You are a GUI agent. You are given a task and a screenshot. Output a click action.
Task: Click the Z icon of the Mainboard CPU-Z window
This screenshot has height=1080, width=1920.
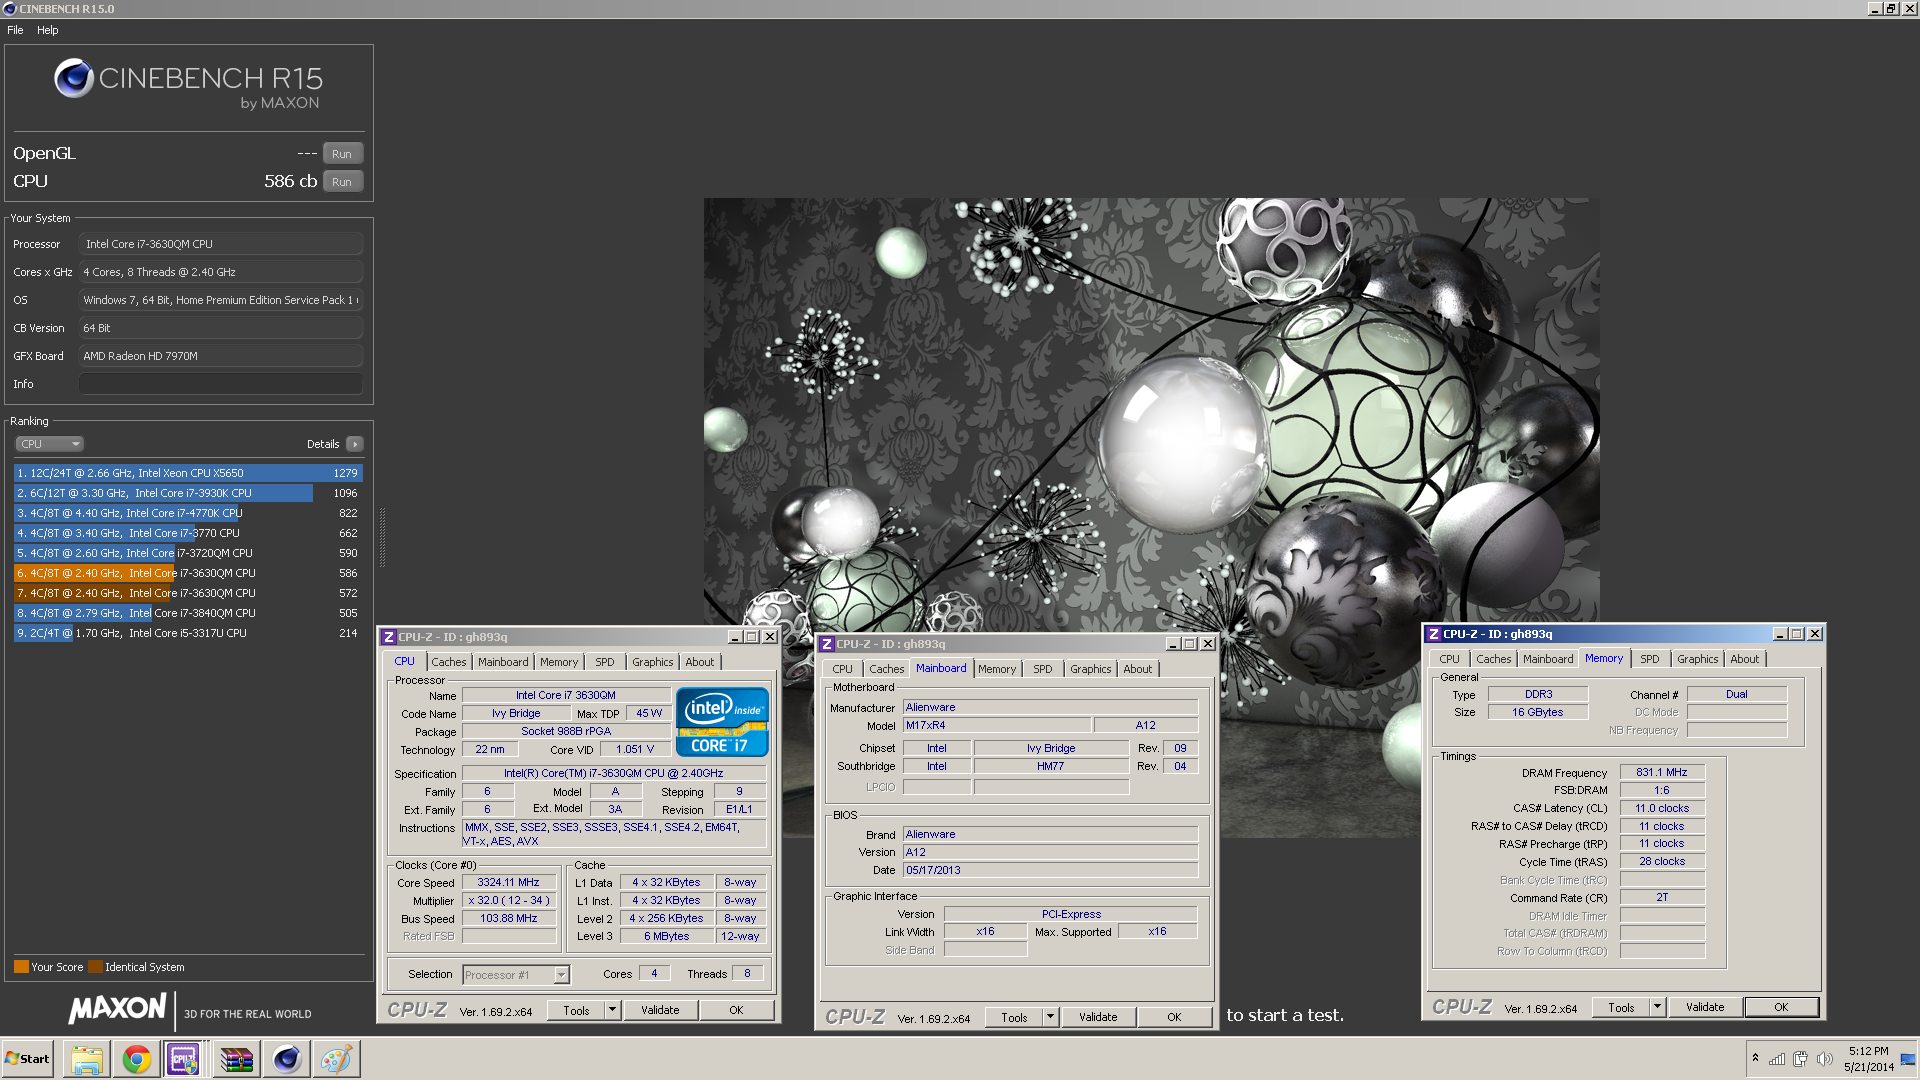826,644
